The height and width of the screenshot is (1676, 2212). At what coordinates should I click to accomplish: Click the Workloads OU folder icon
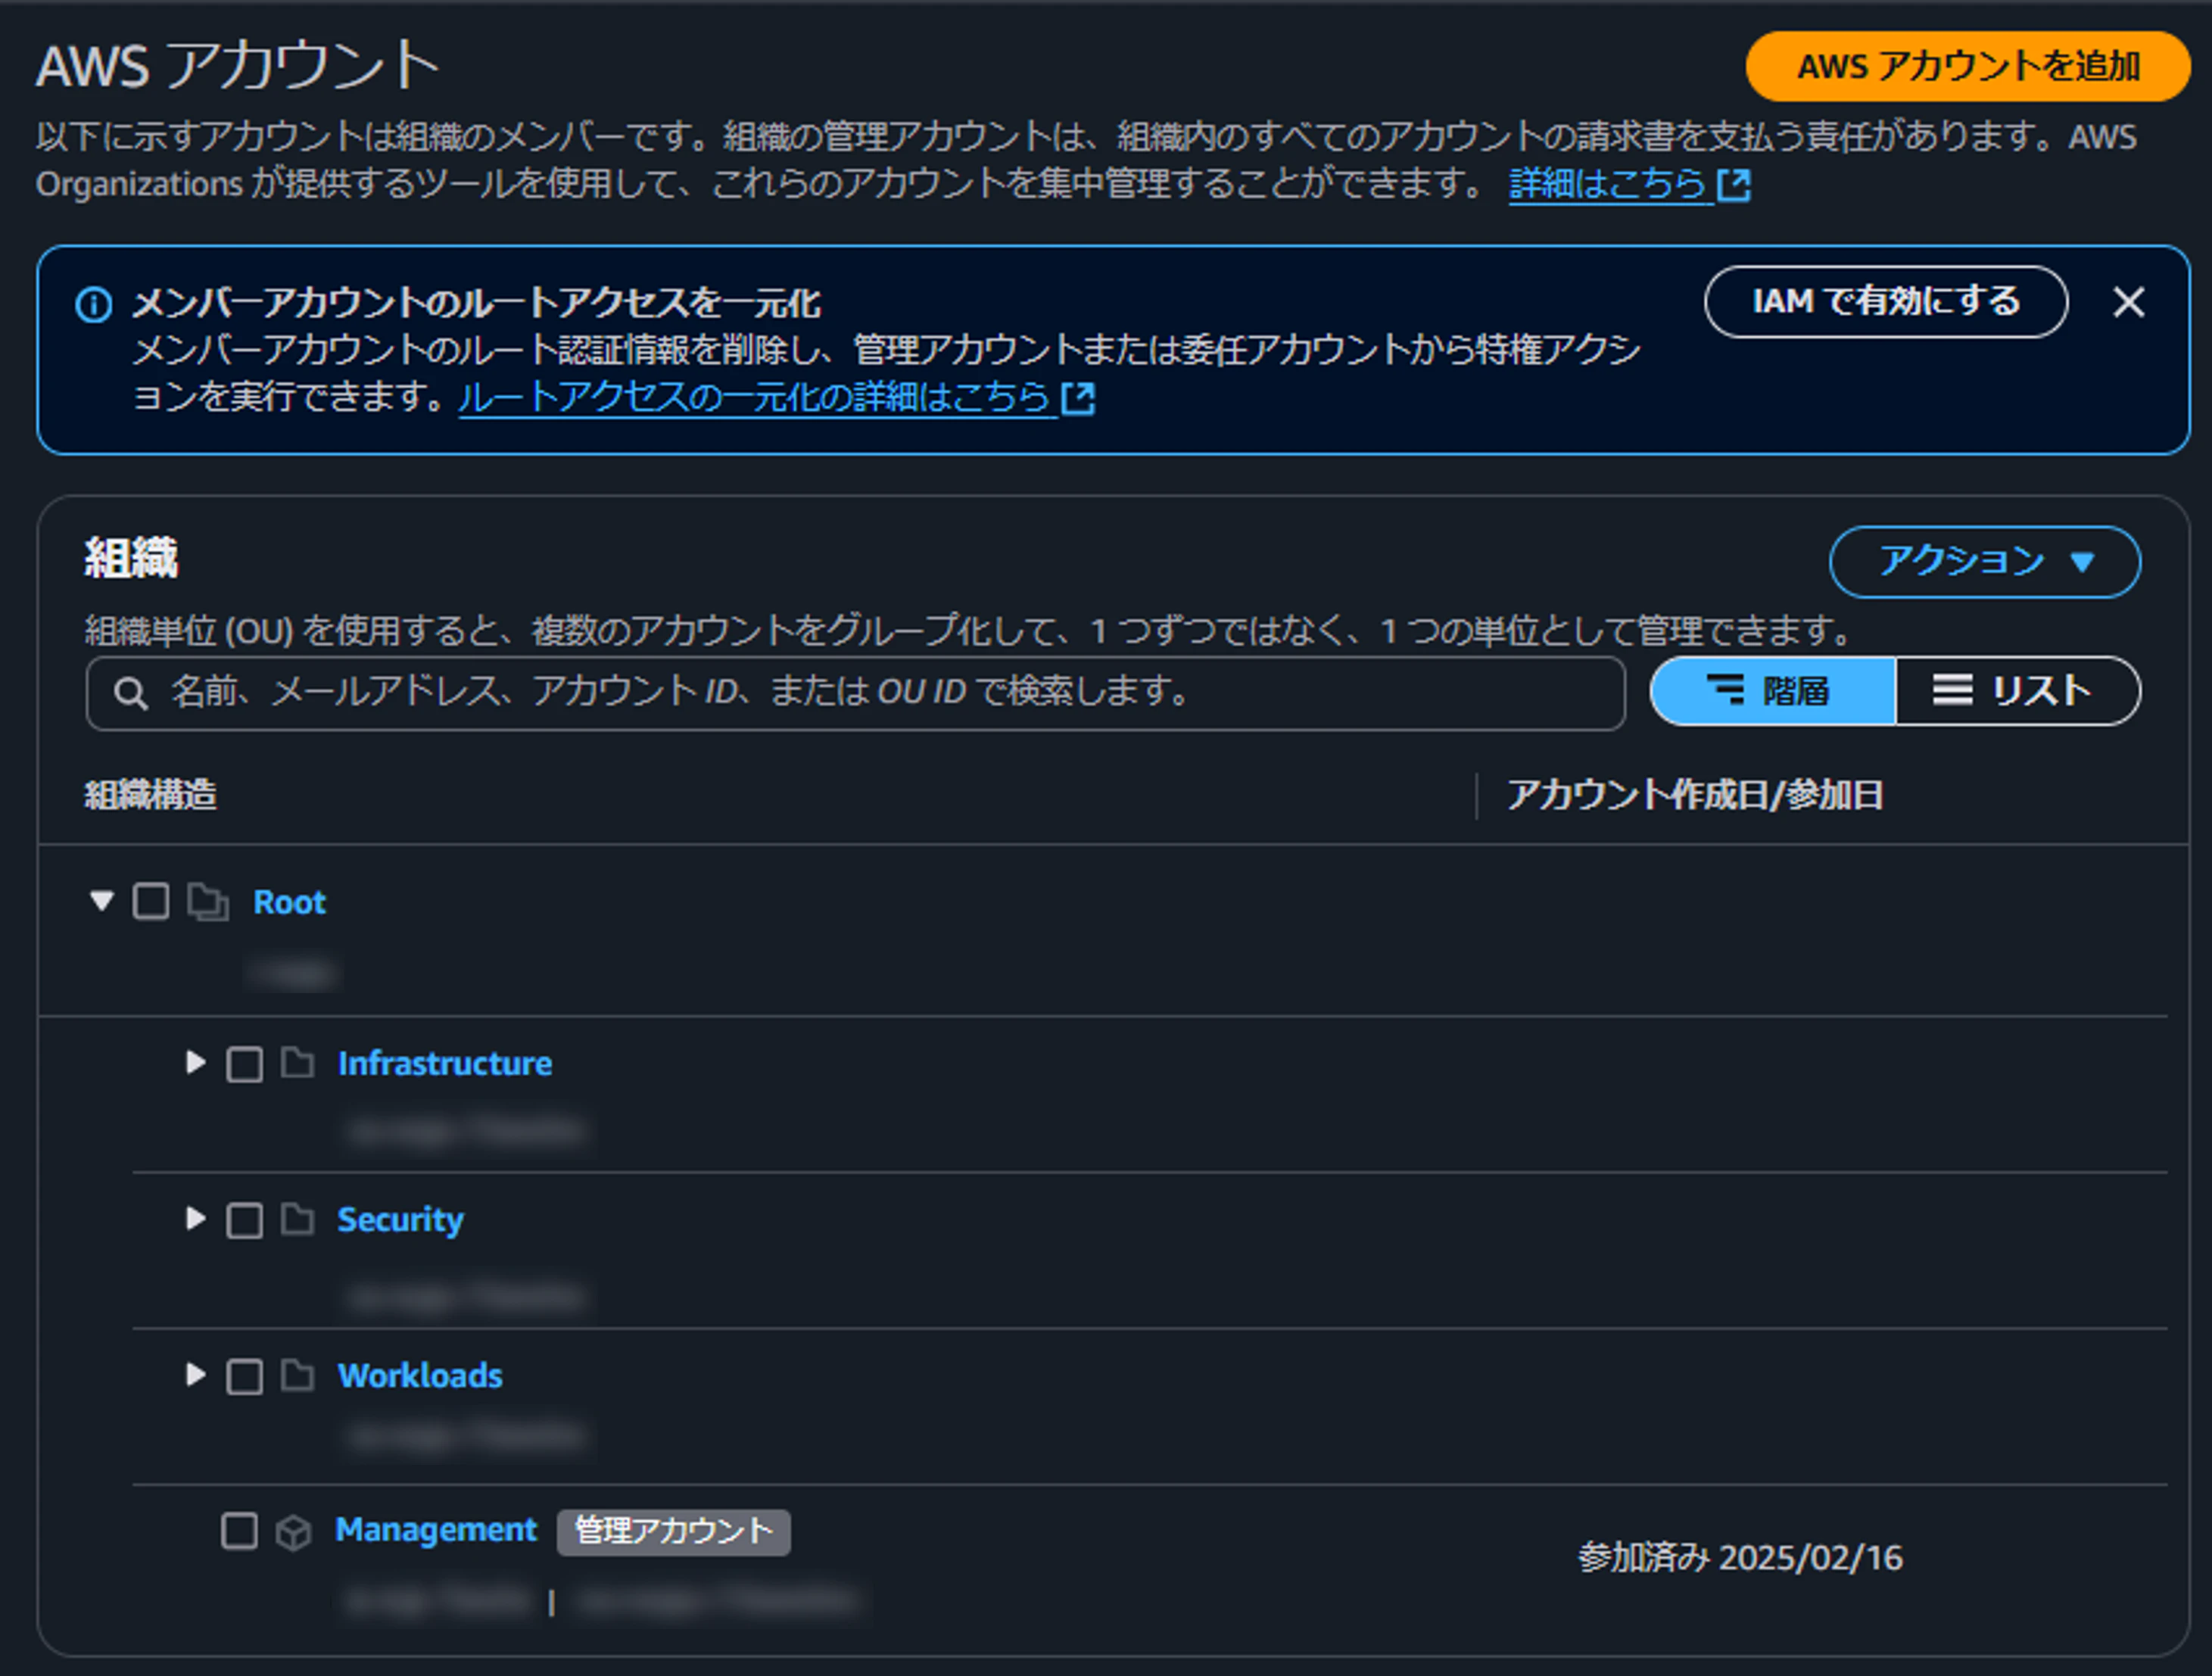297,1375
